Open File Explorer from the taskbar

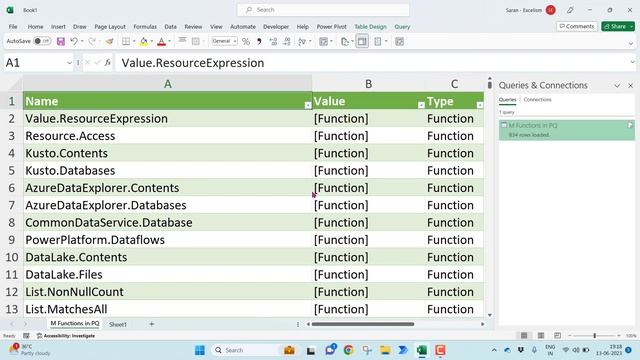(x=384, y=350)
